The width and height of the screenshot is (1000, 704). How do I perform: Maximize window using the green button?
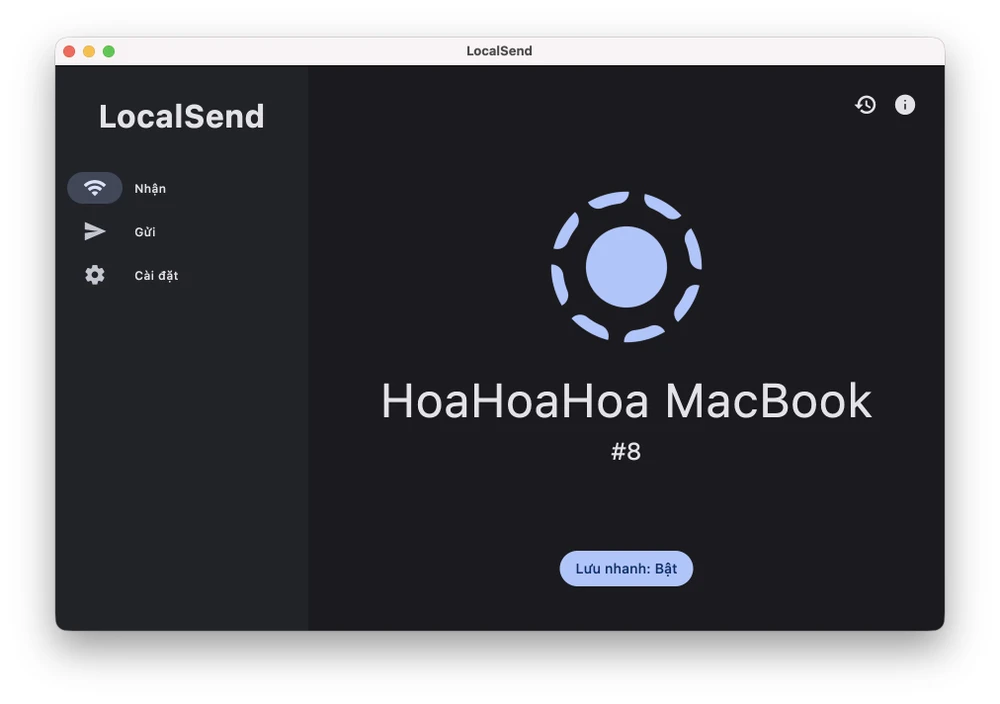pyautogui.click(x=109, y=51)
